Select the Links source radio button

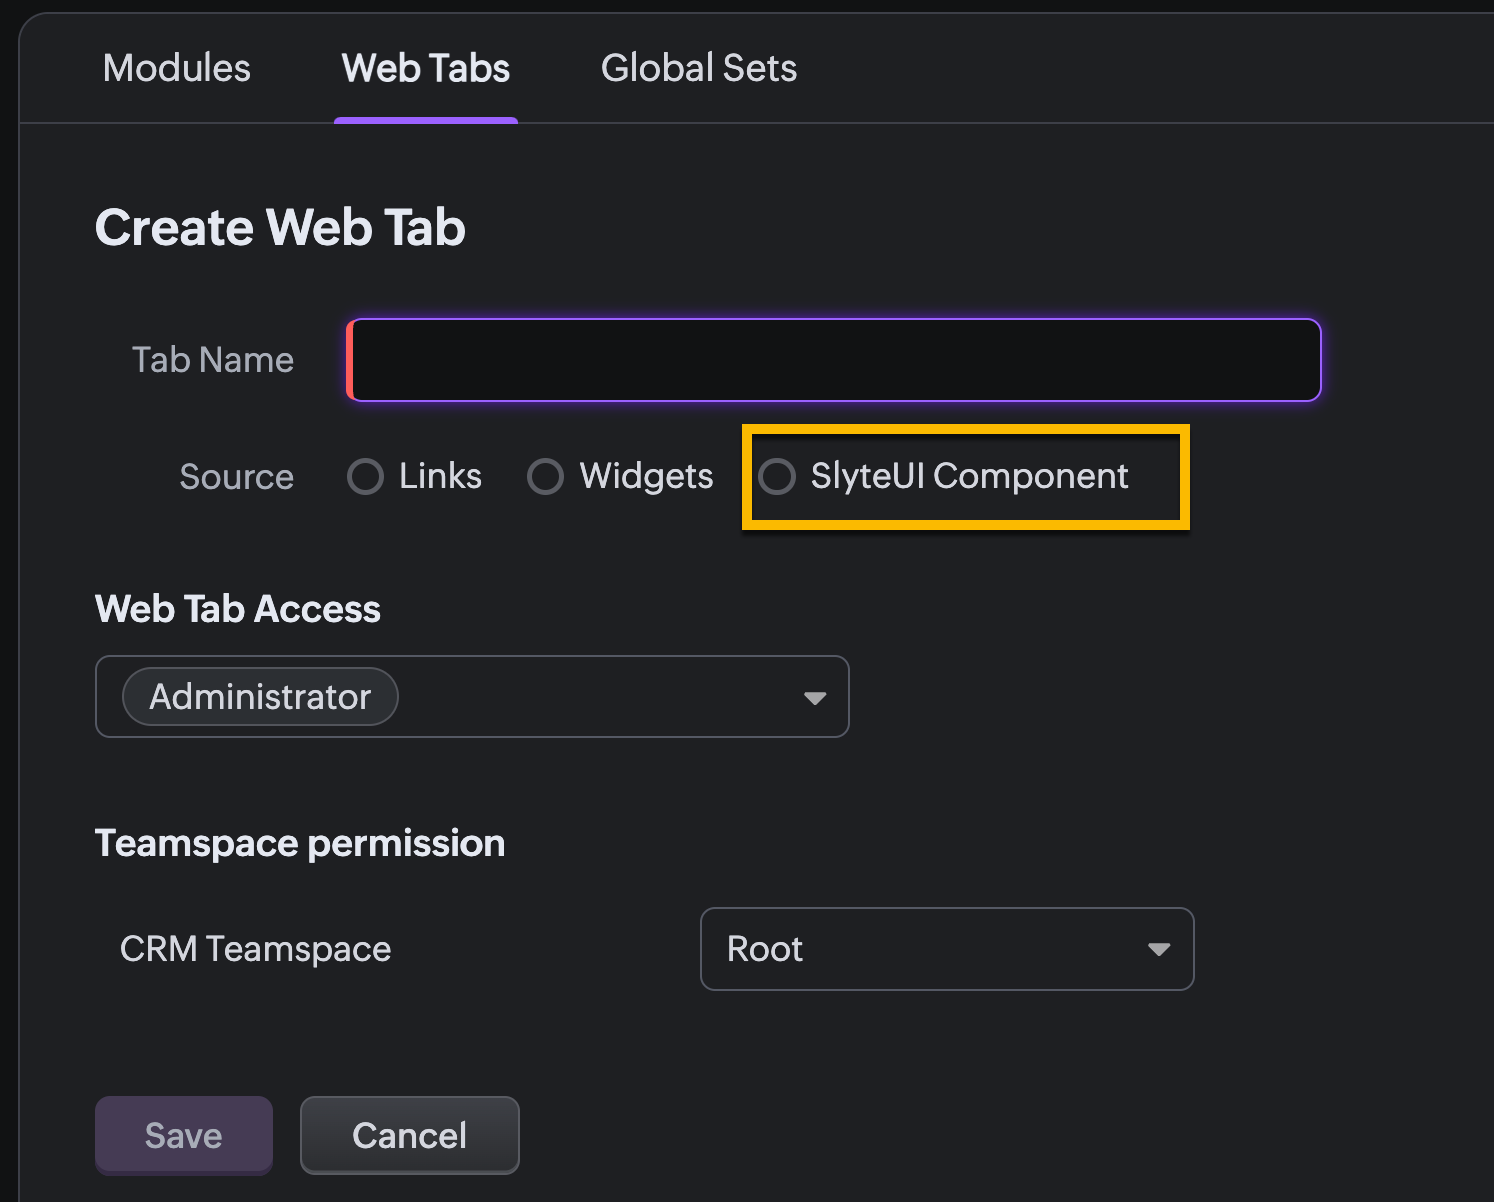[365, 477]
